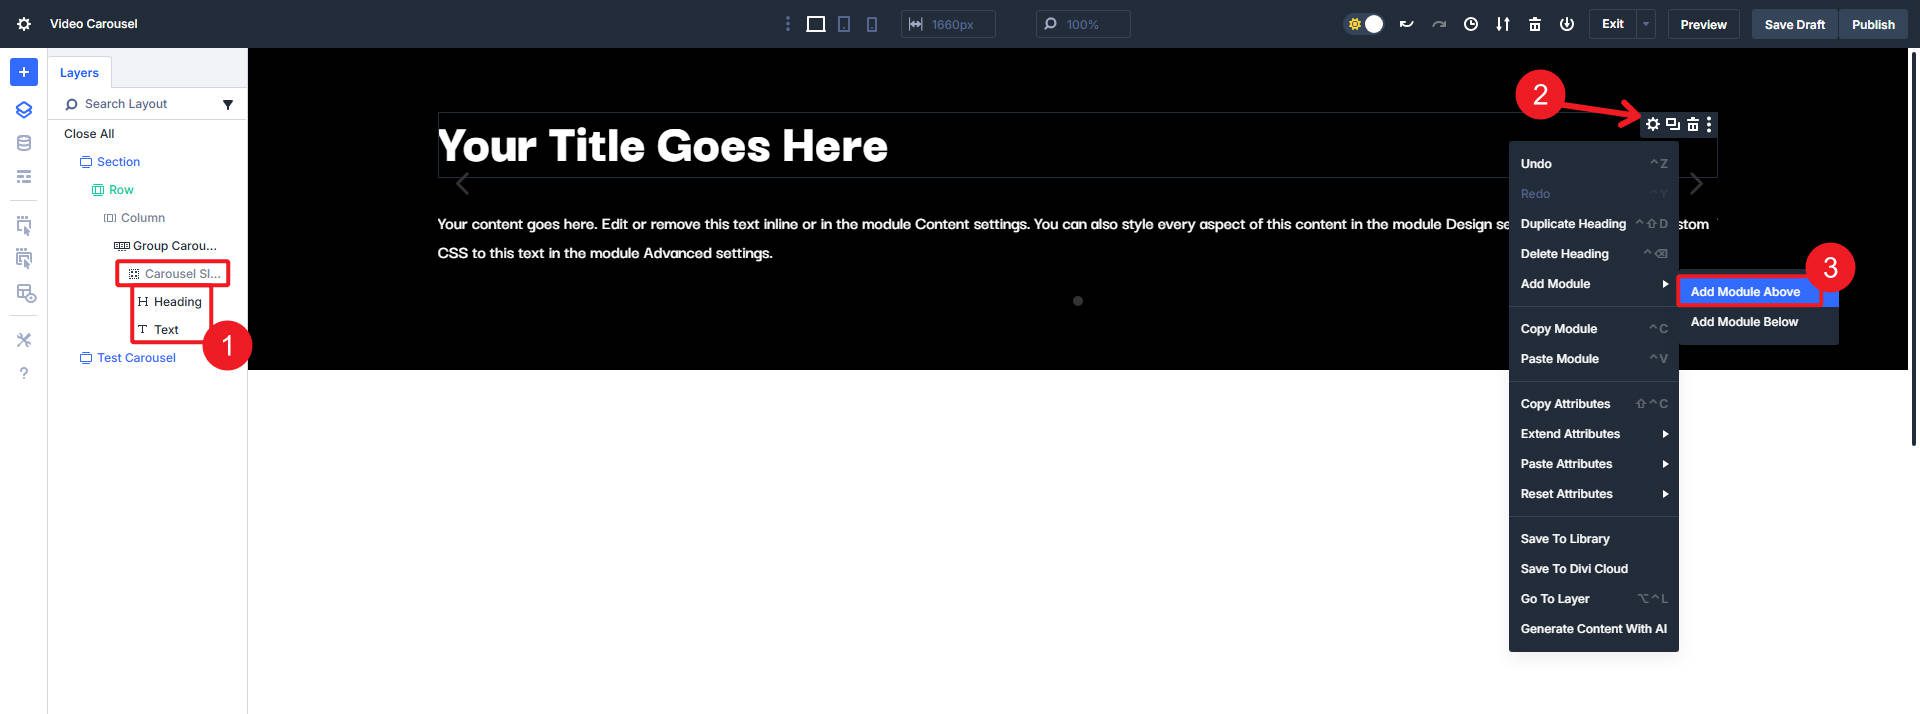Click the blue add module plus icon
The image size is (1920, 714).
click(24, 72)
